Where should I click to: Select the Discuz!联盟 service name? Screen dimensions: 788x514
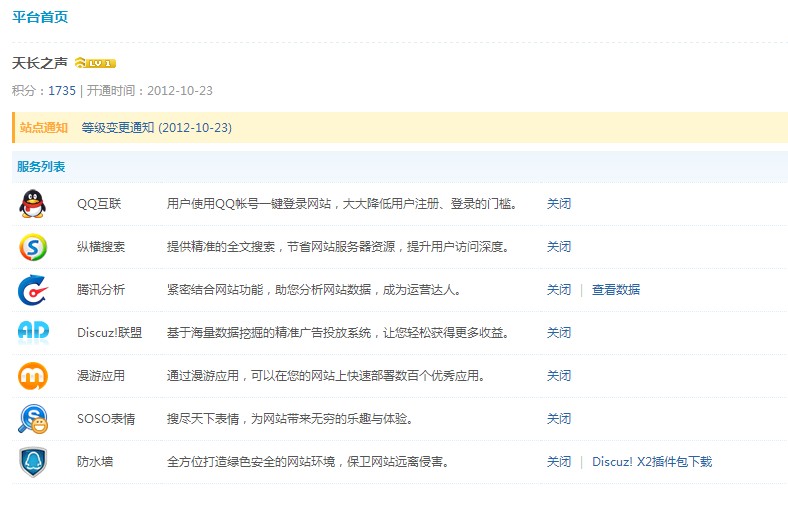(110, 333)
